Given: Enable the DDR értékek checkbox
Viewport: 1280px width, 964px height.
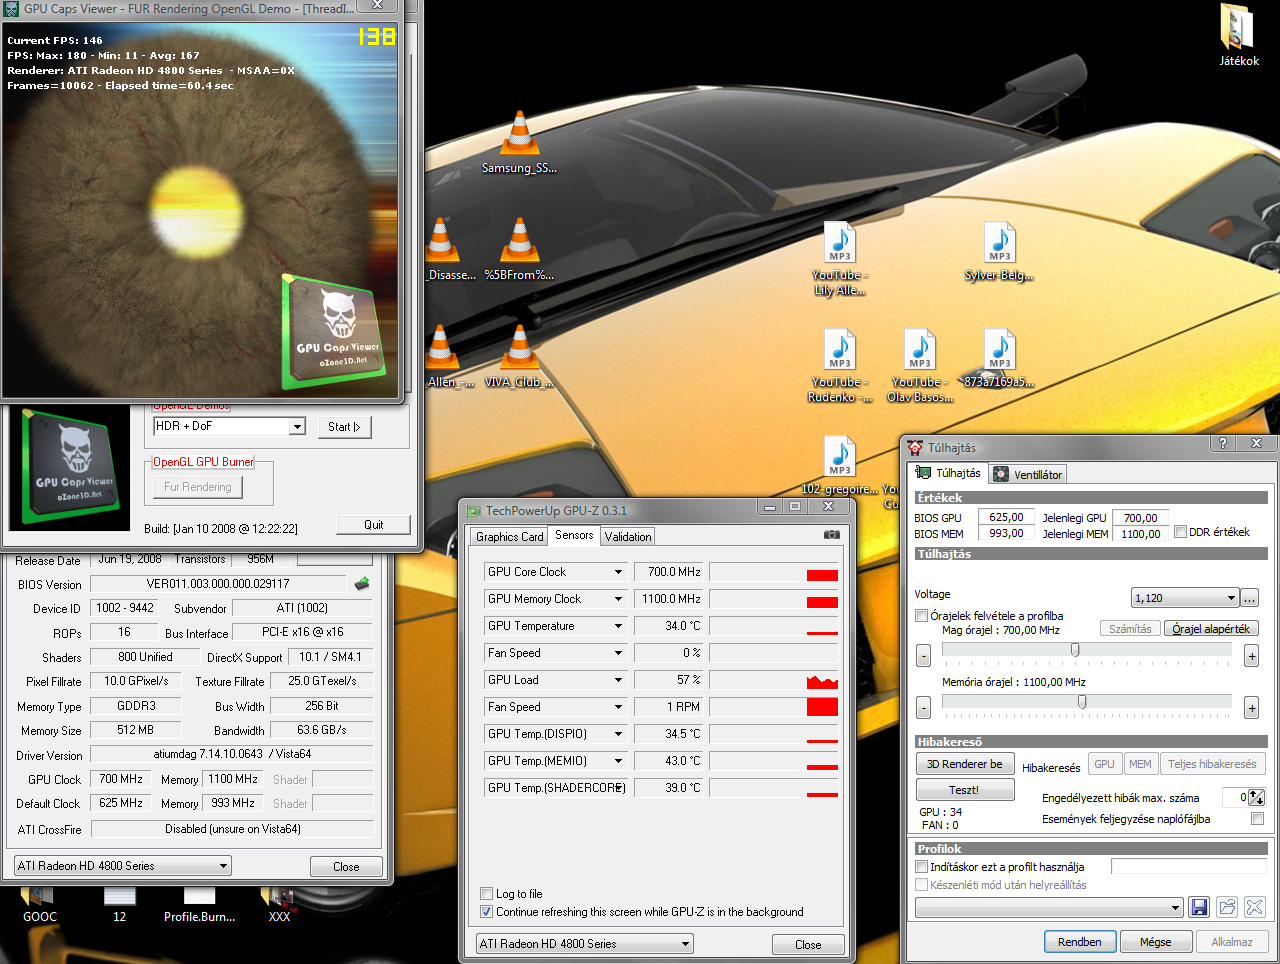Looking at the screenshot, I should tap(1180, 532).
